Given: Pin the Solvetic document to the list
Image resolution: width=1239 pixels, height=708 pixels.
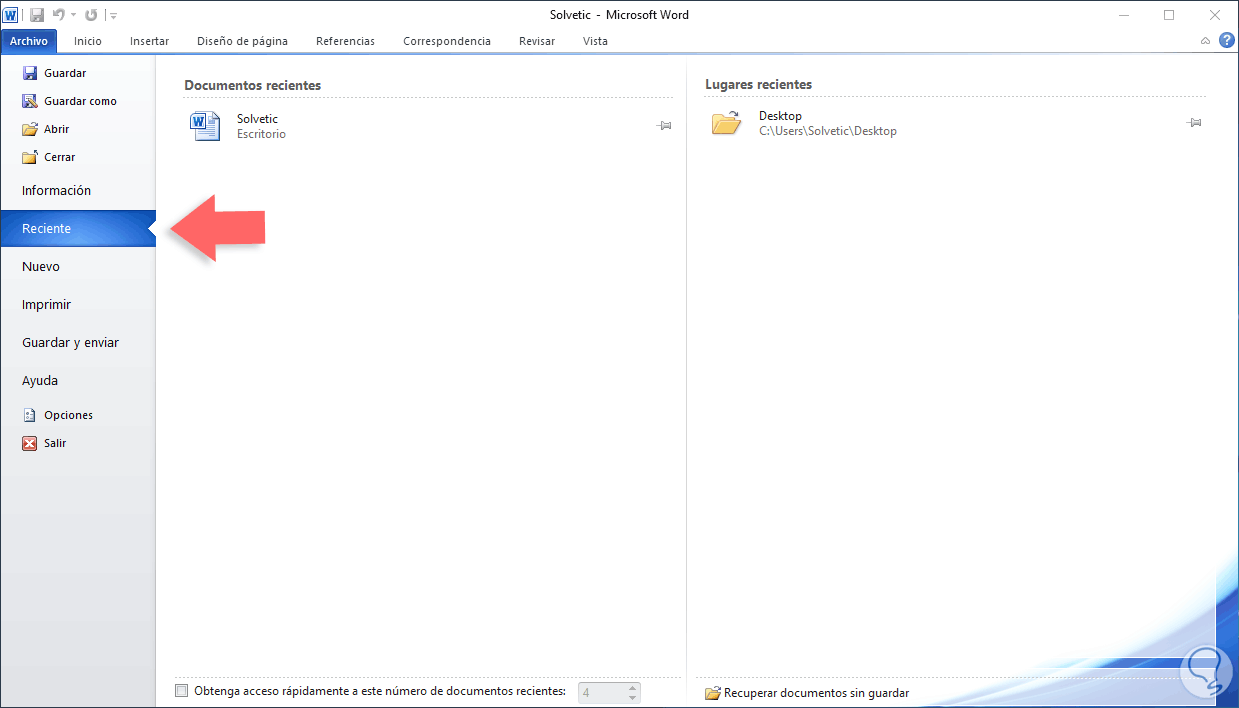Looking at the screenshot, I should (664, 126).
